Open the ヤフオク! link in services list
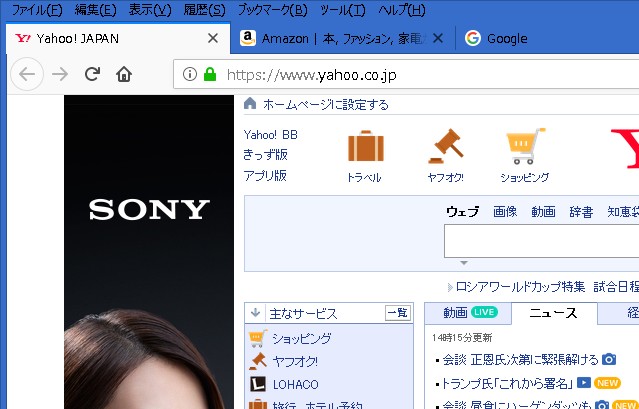Viewport: 639px width, 409px height. [295, 361]
